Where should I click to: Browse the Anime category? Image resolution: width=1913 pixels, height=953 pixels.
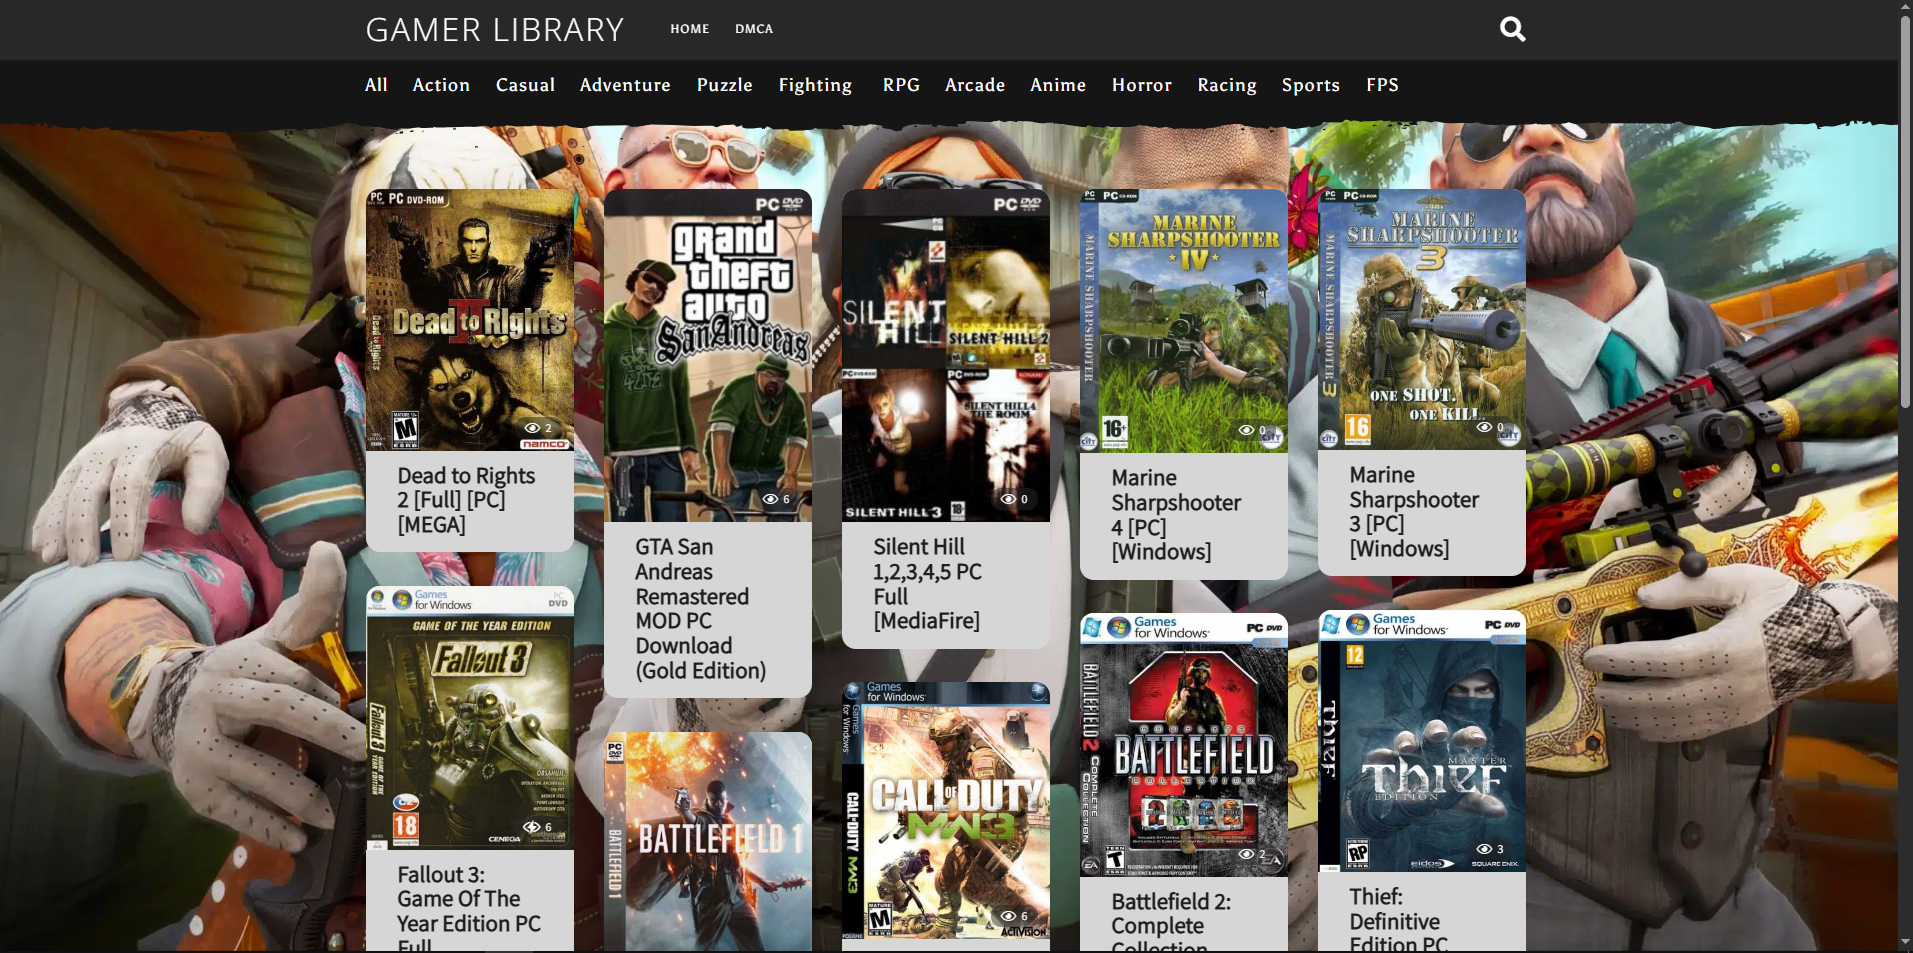point(1058,85)
